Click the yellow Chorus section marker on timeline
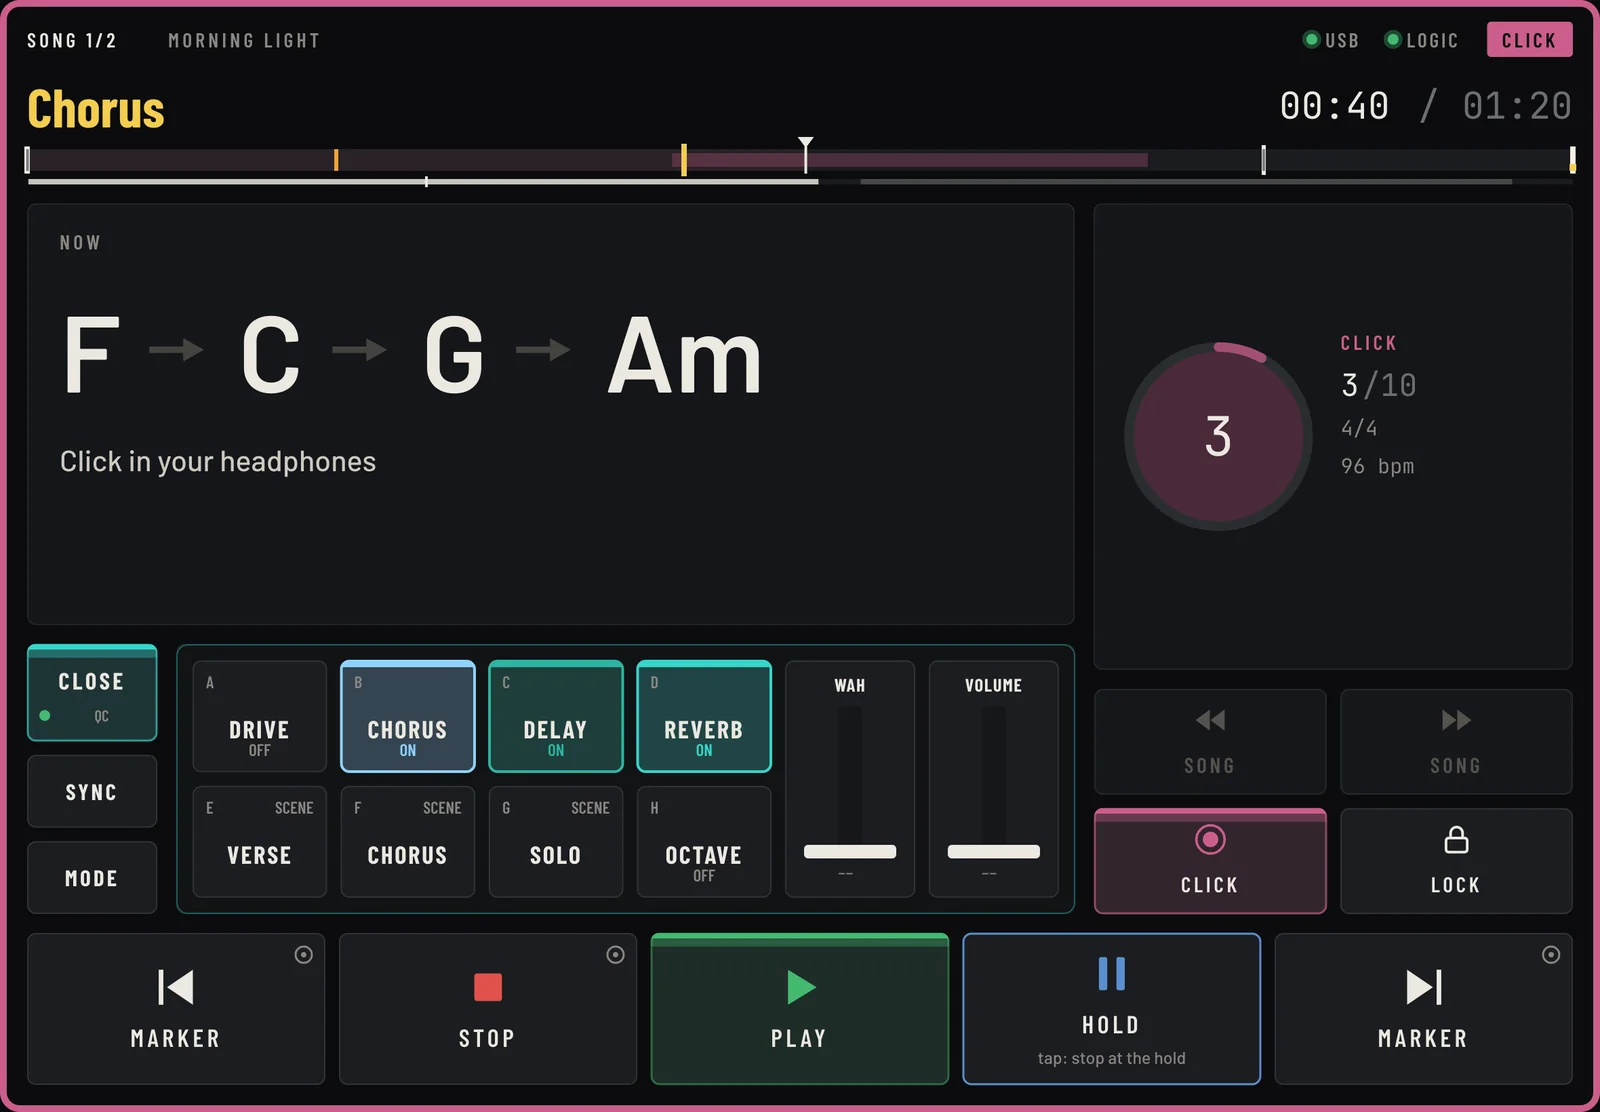Image resolution: width=1600 pixels, height=1112 pixels. click(684, 160)
